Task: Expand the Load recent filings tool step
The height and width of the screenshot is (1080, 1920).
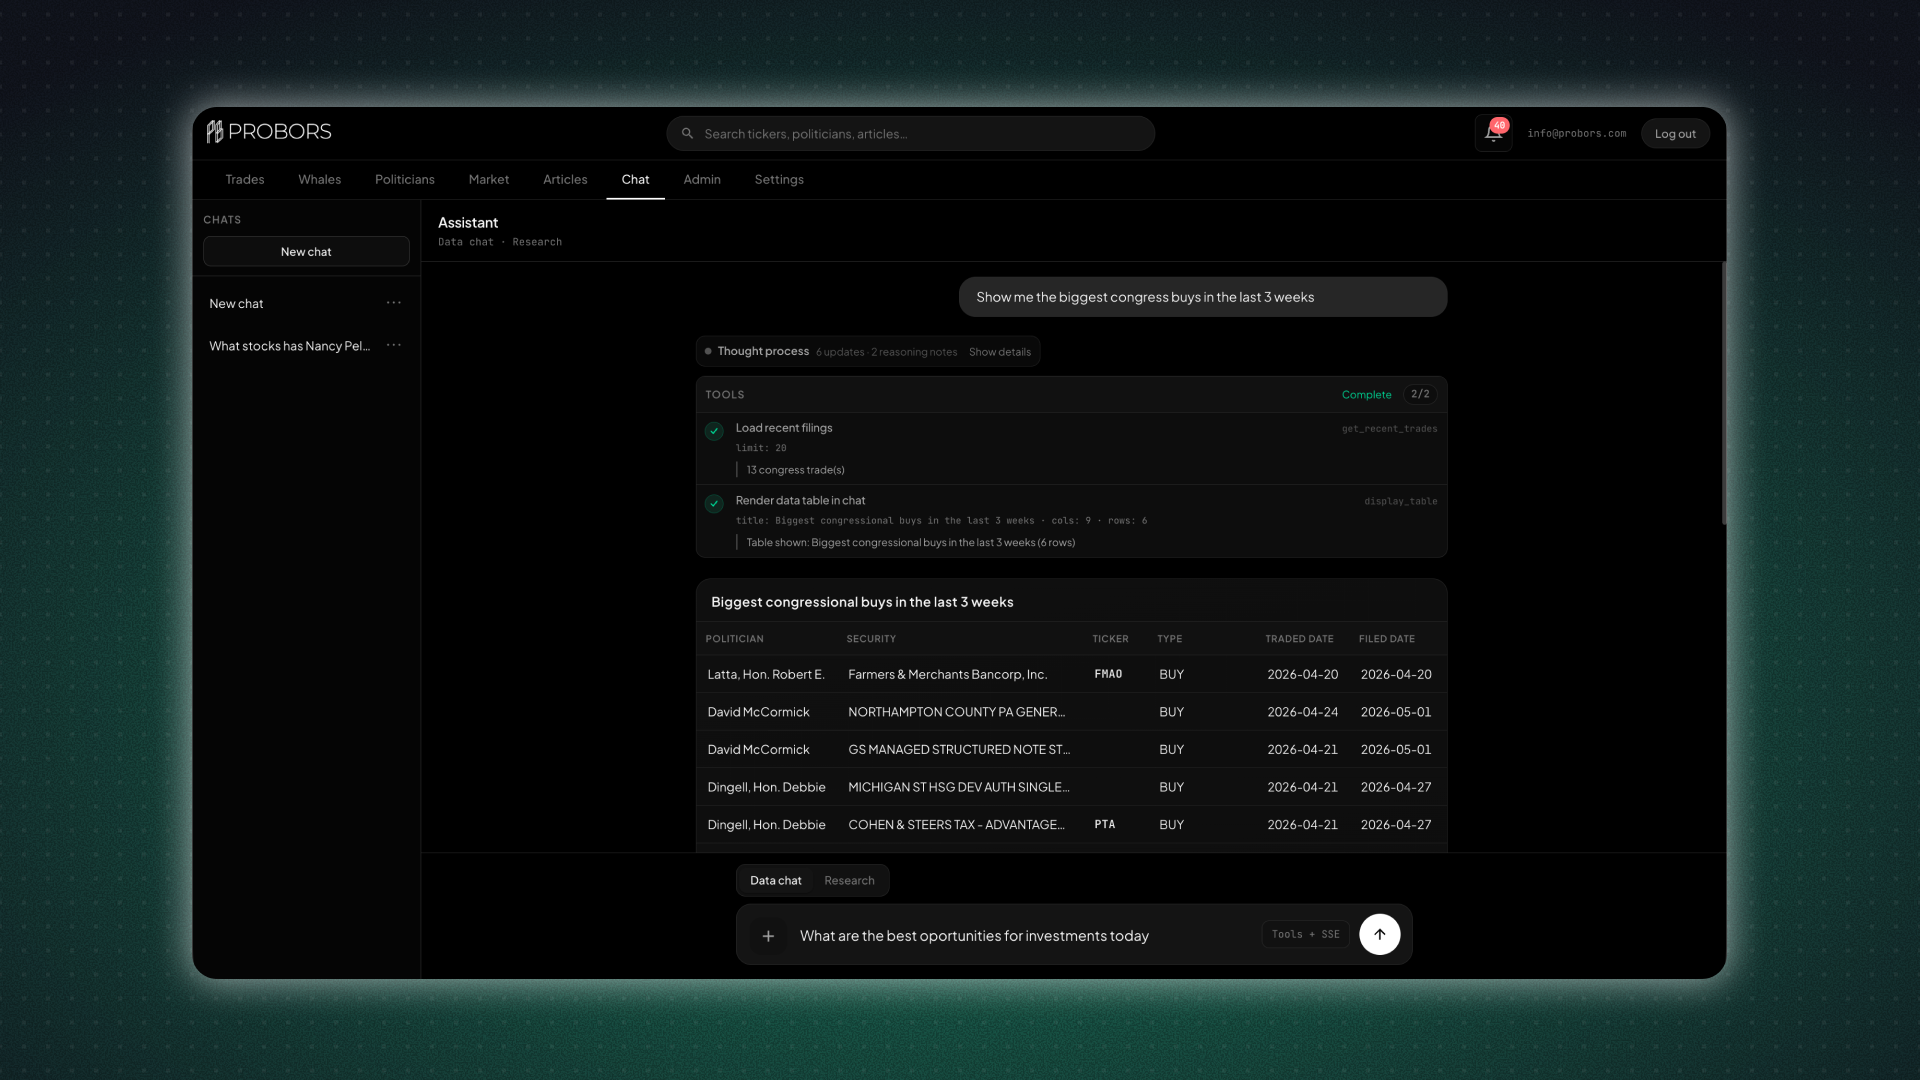Action: [1072, 449]
